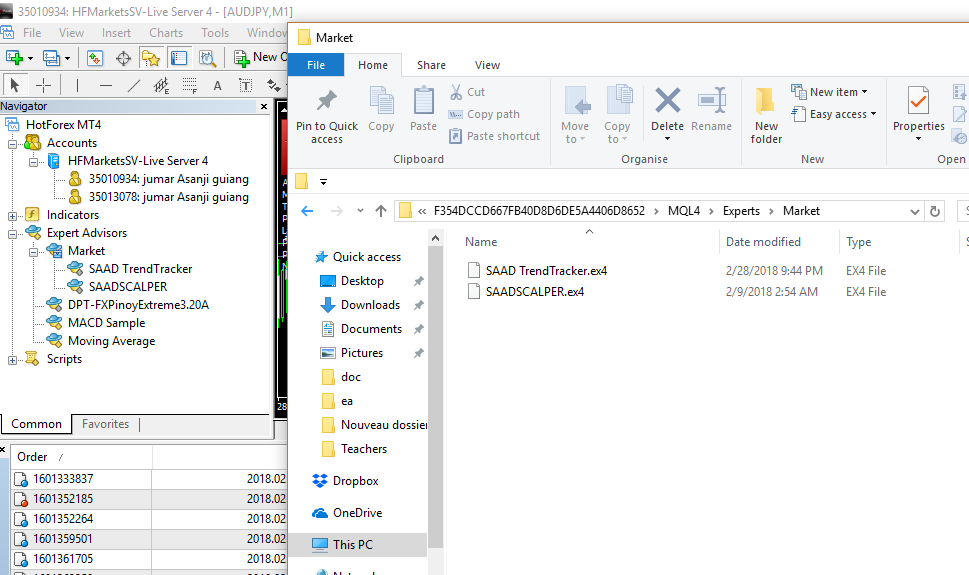Image resolution: width=969 pixels, height=575 pixels.
Task: Open the Profiles dropdown arrow
Action: pos(67,59)
